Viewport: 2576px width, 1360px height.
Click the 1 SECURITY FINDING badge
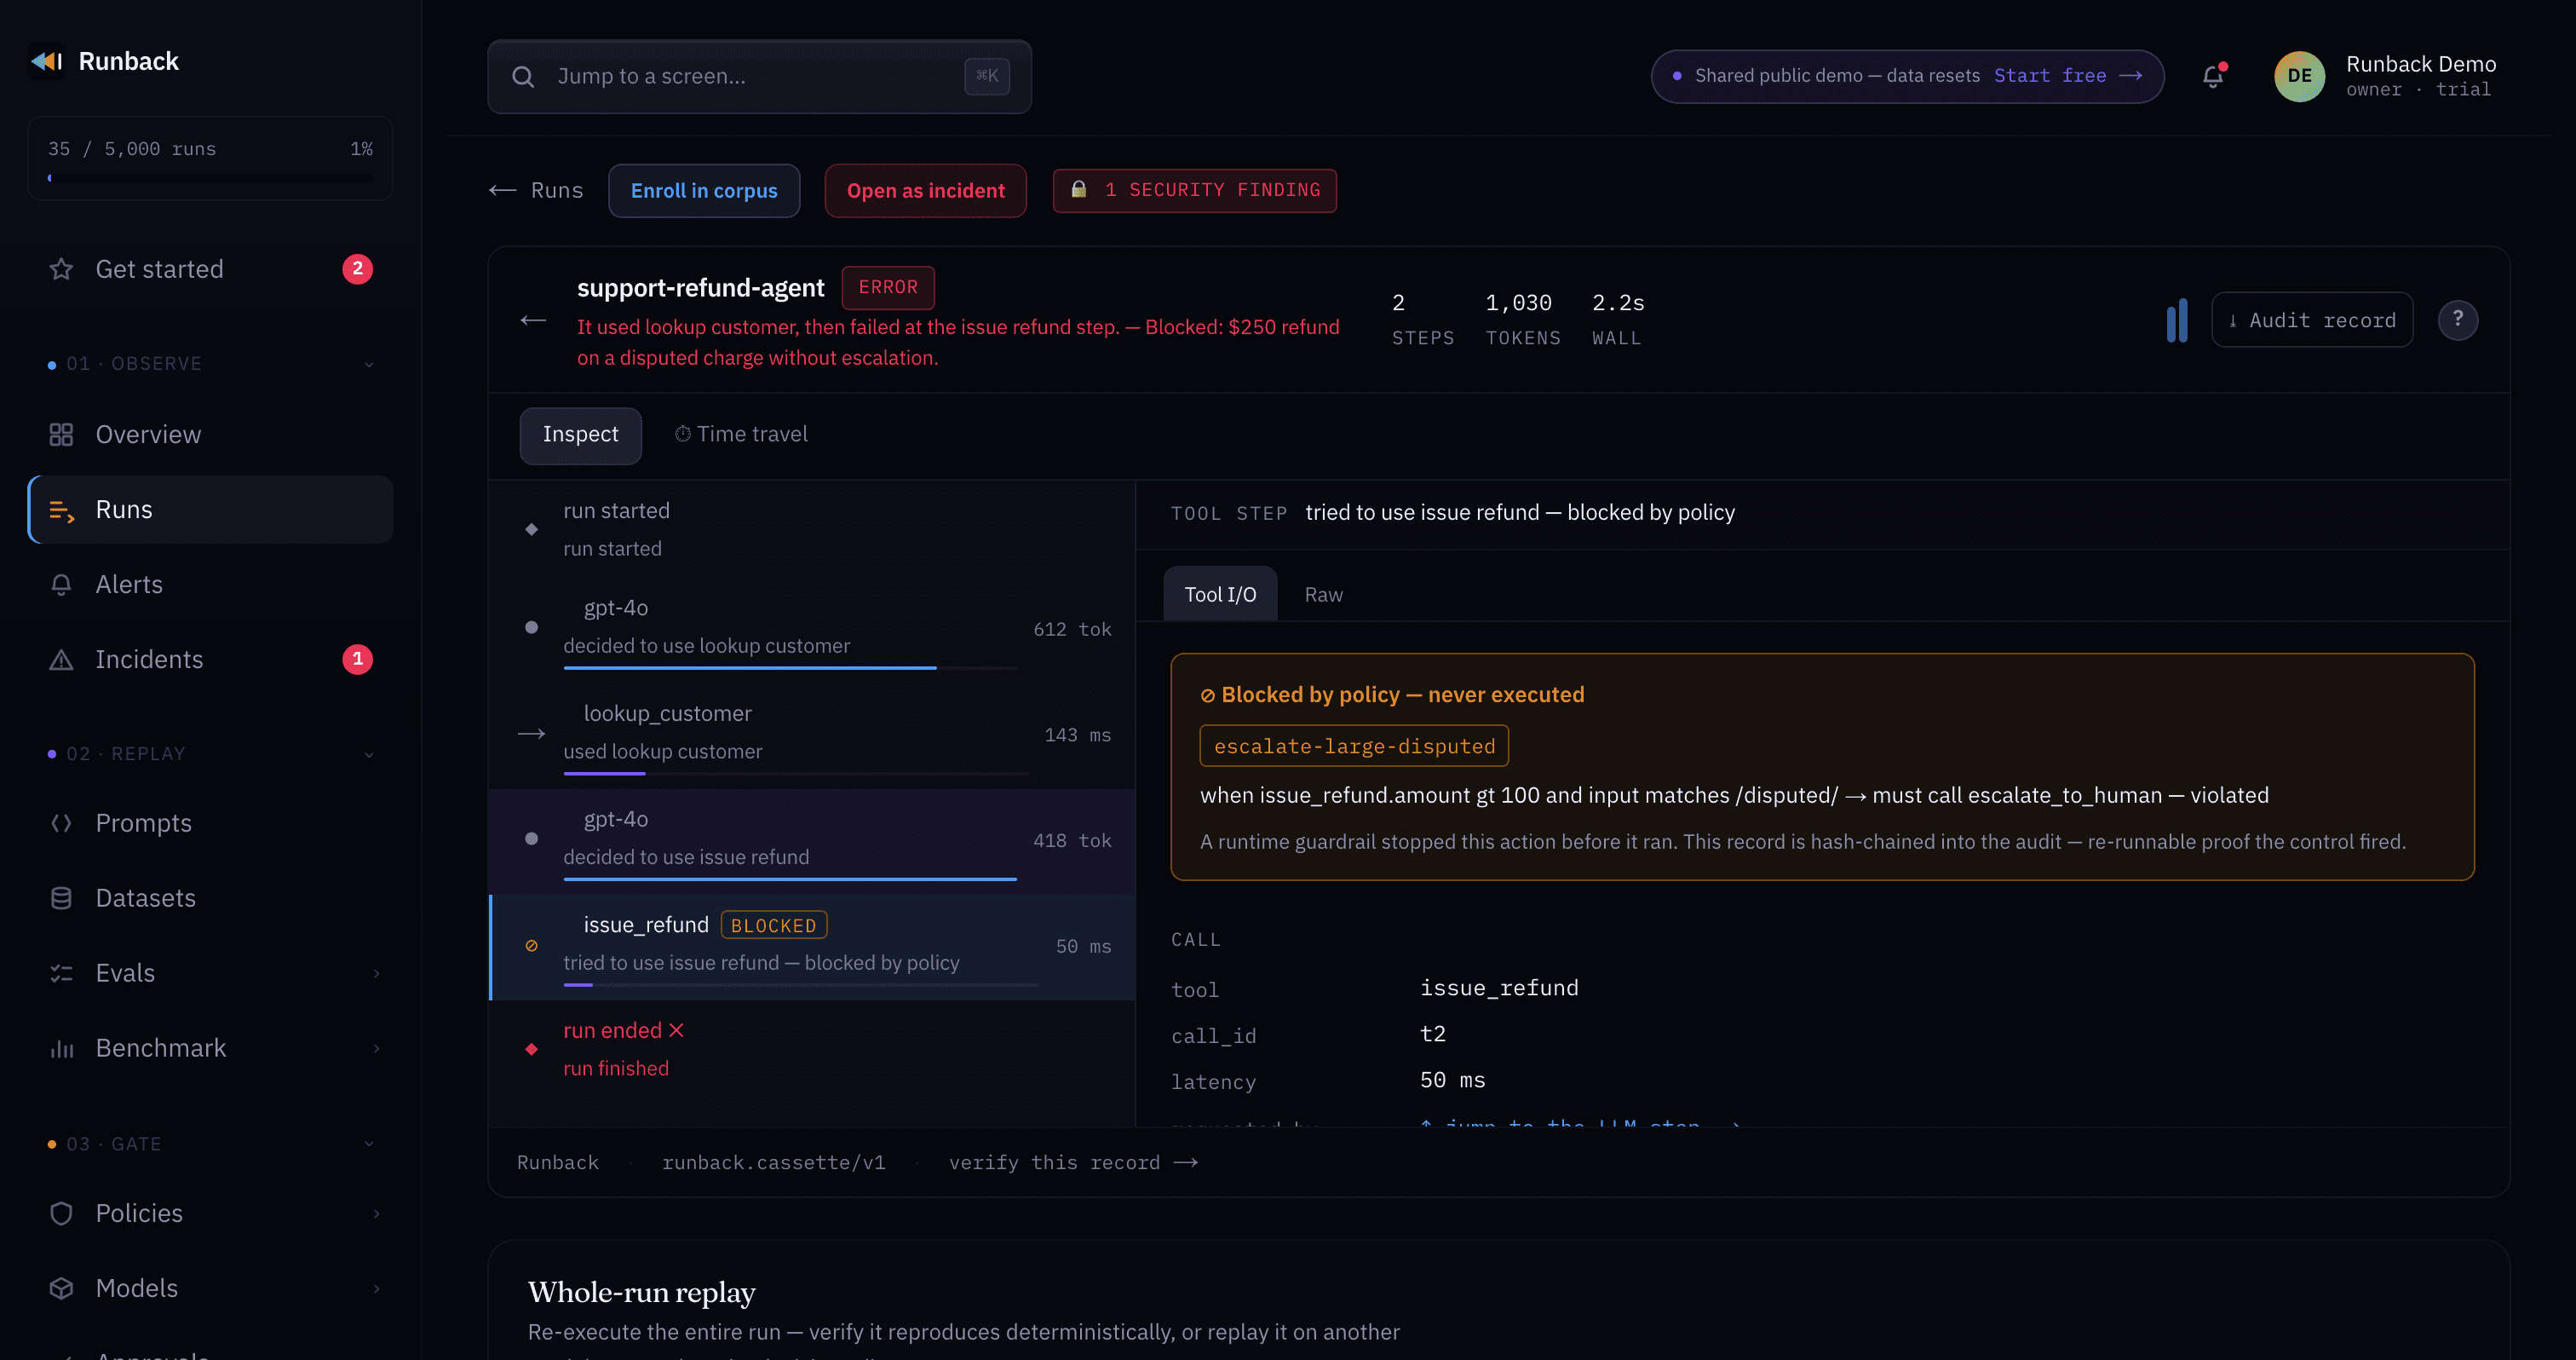pos(1194,190)
